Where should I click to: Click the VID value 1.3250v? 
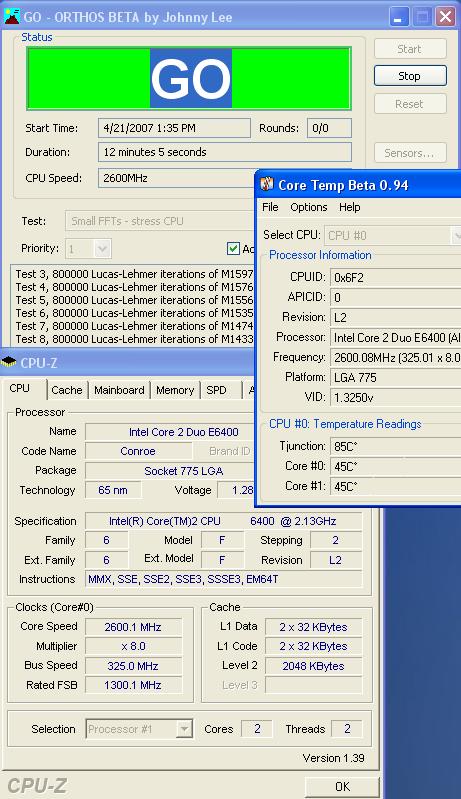tap(395, 397)
